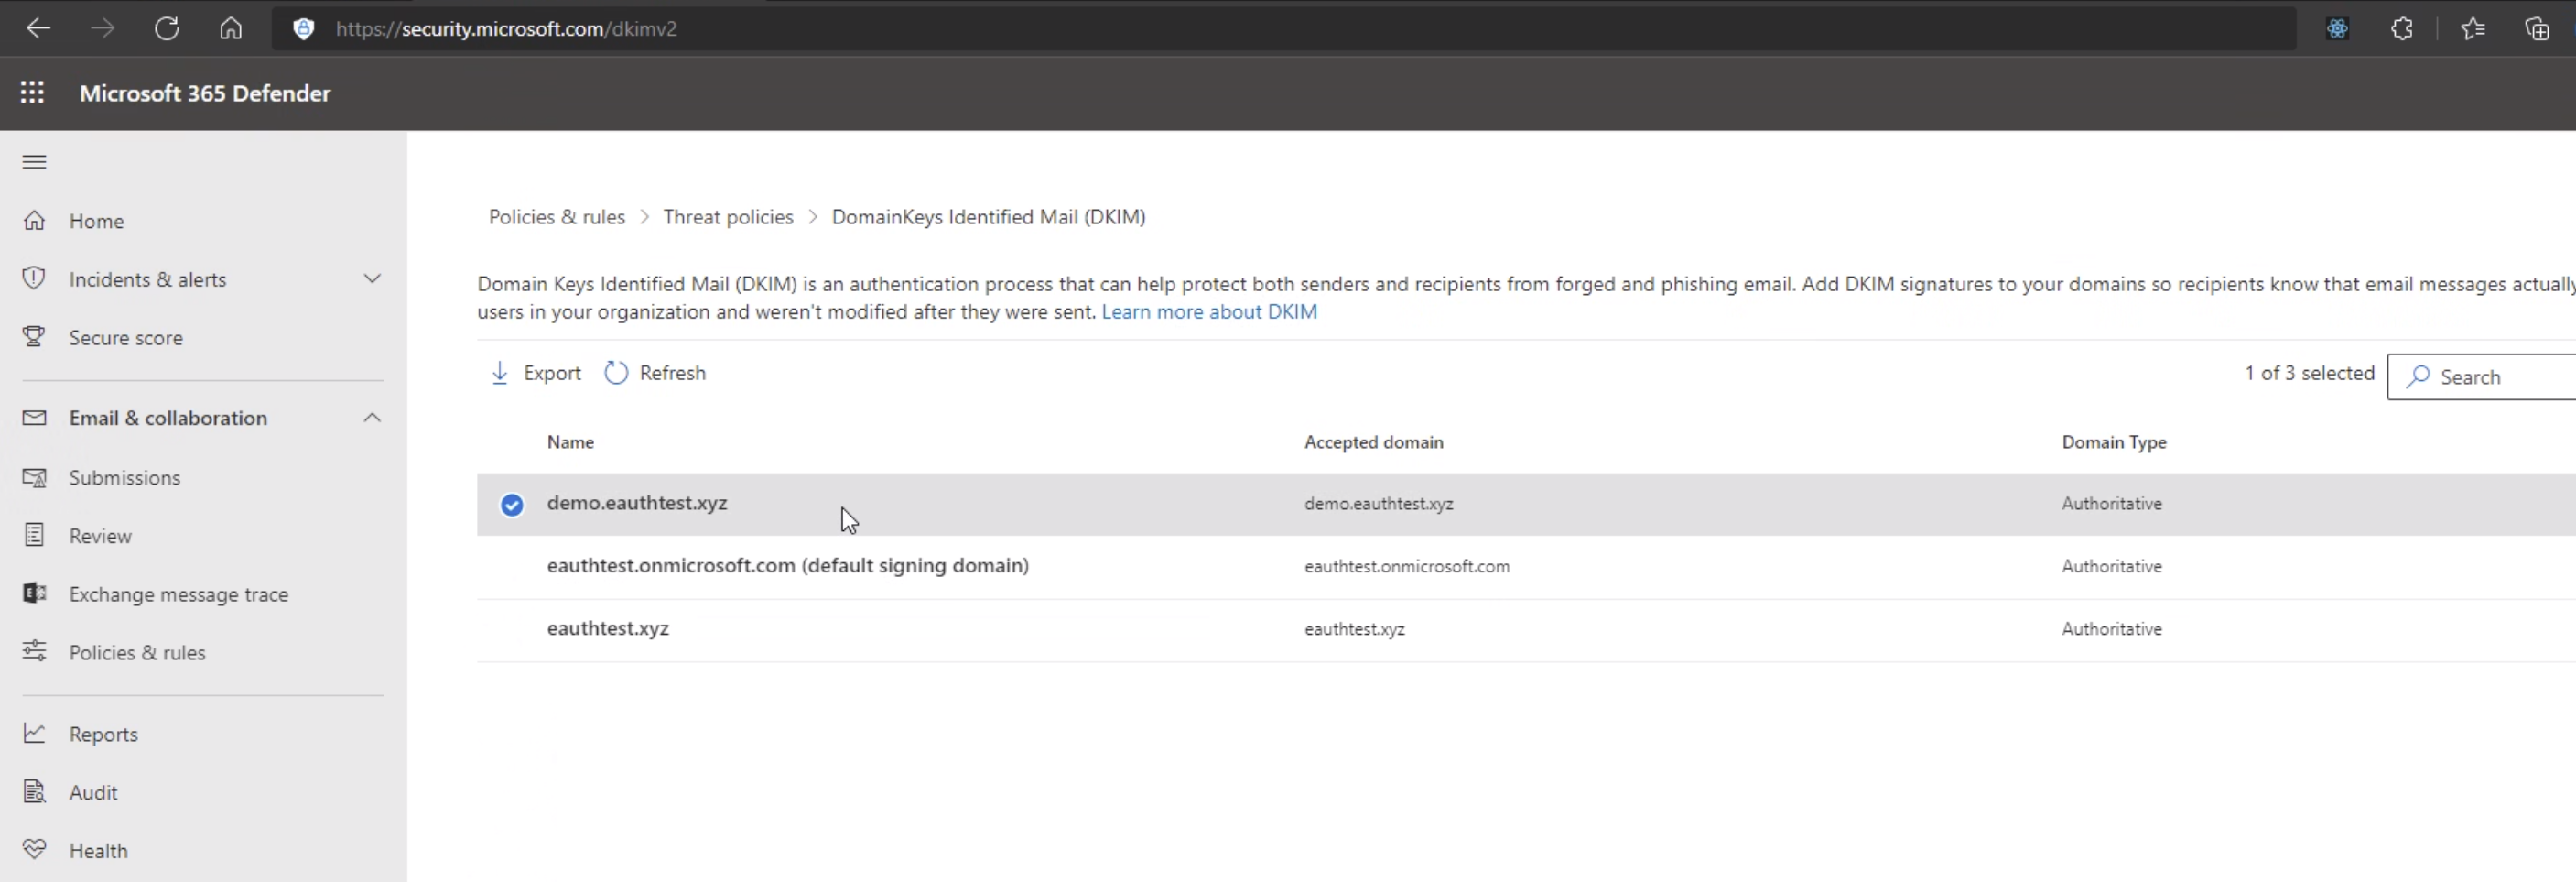Reload the page with browser refresh icon

pos(166,28)
